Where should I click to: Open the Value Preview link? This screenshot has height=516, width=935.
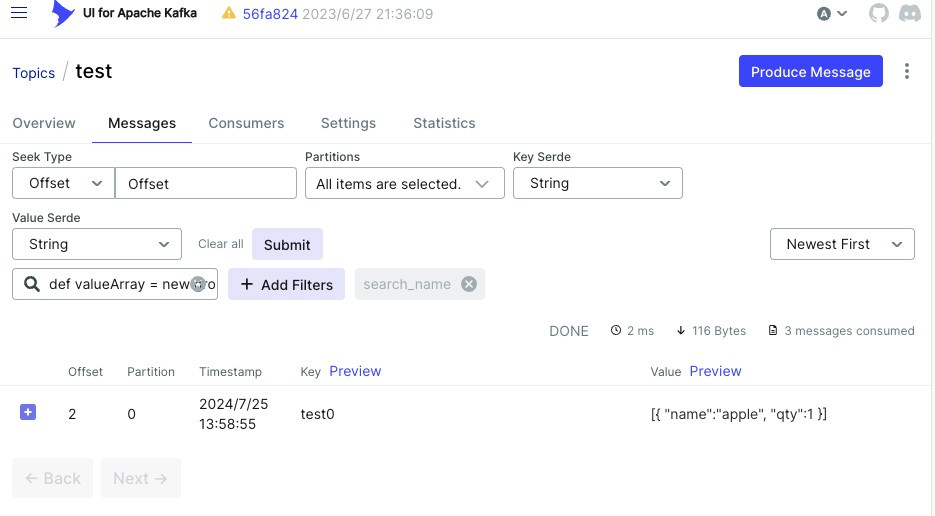[x=715, y=371]
